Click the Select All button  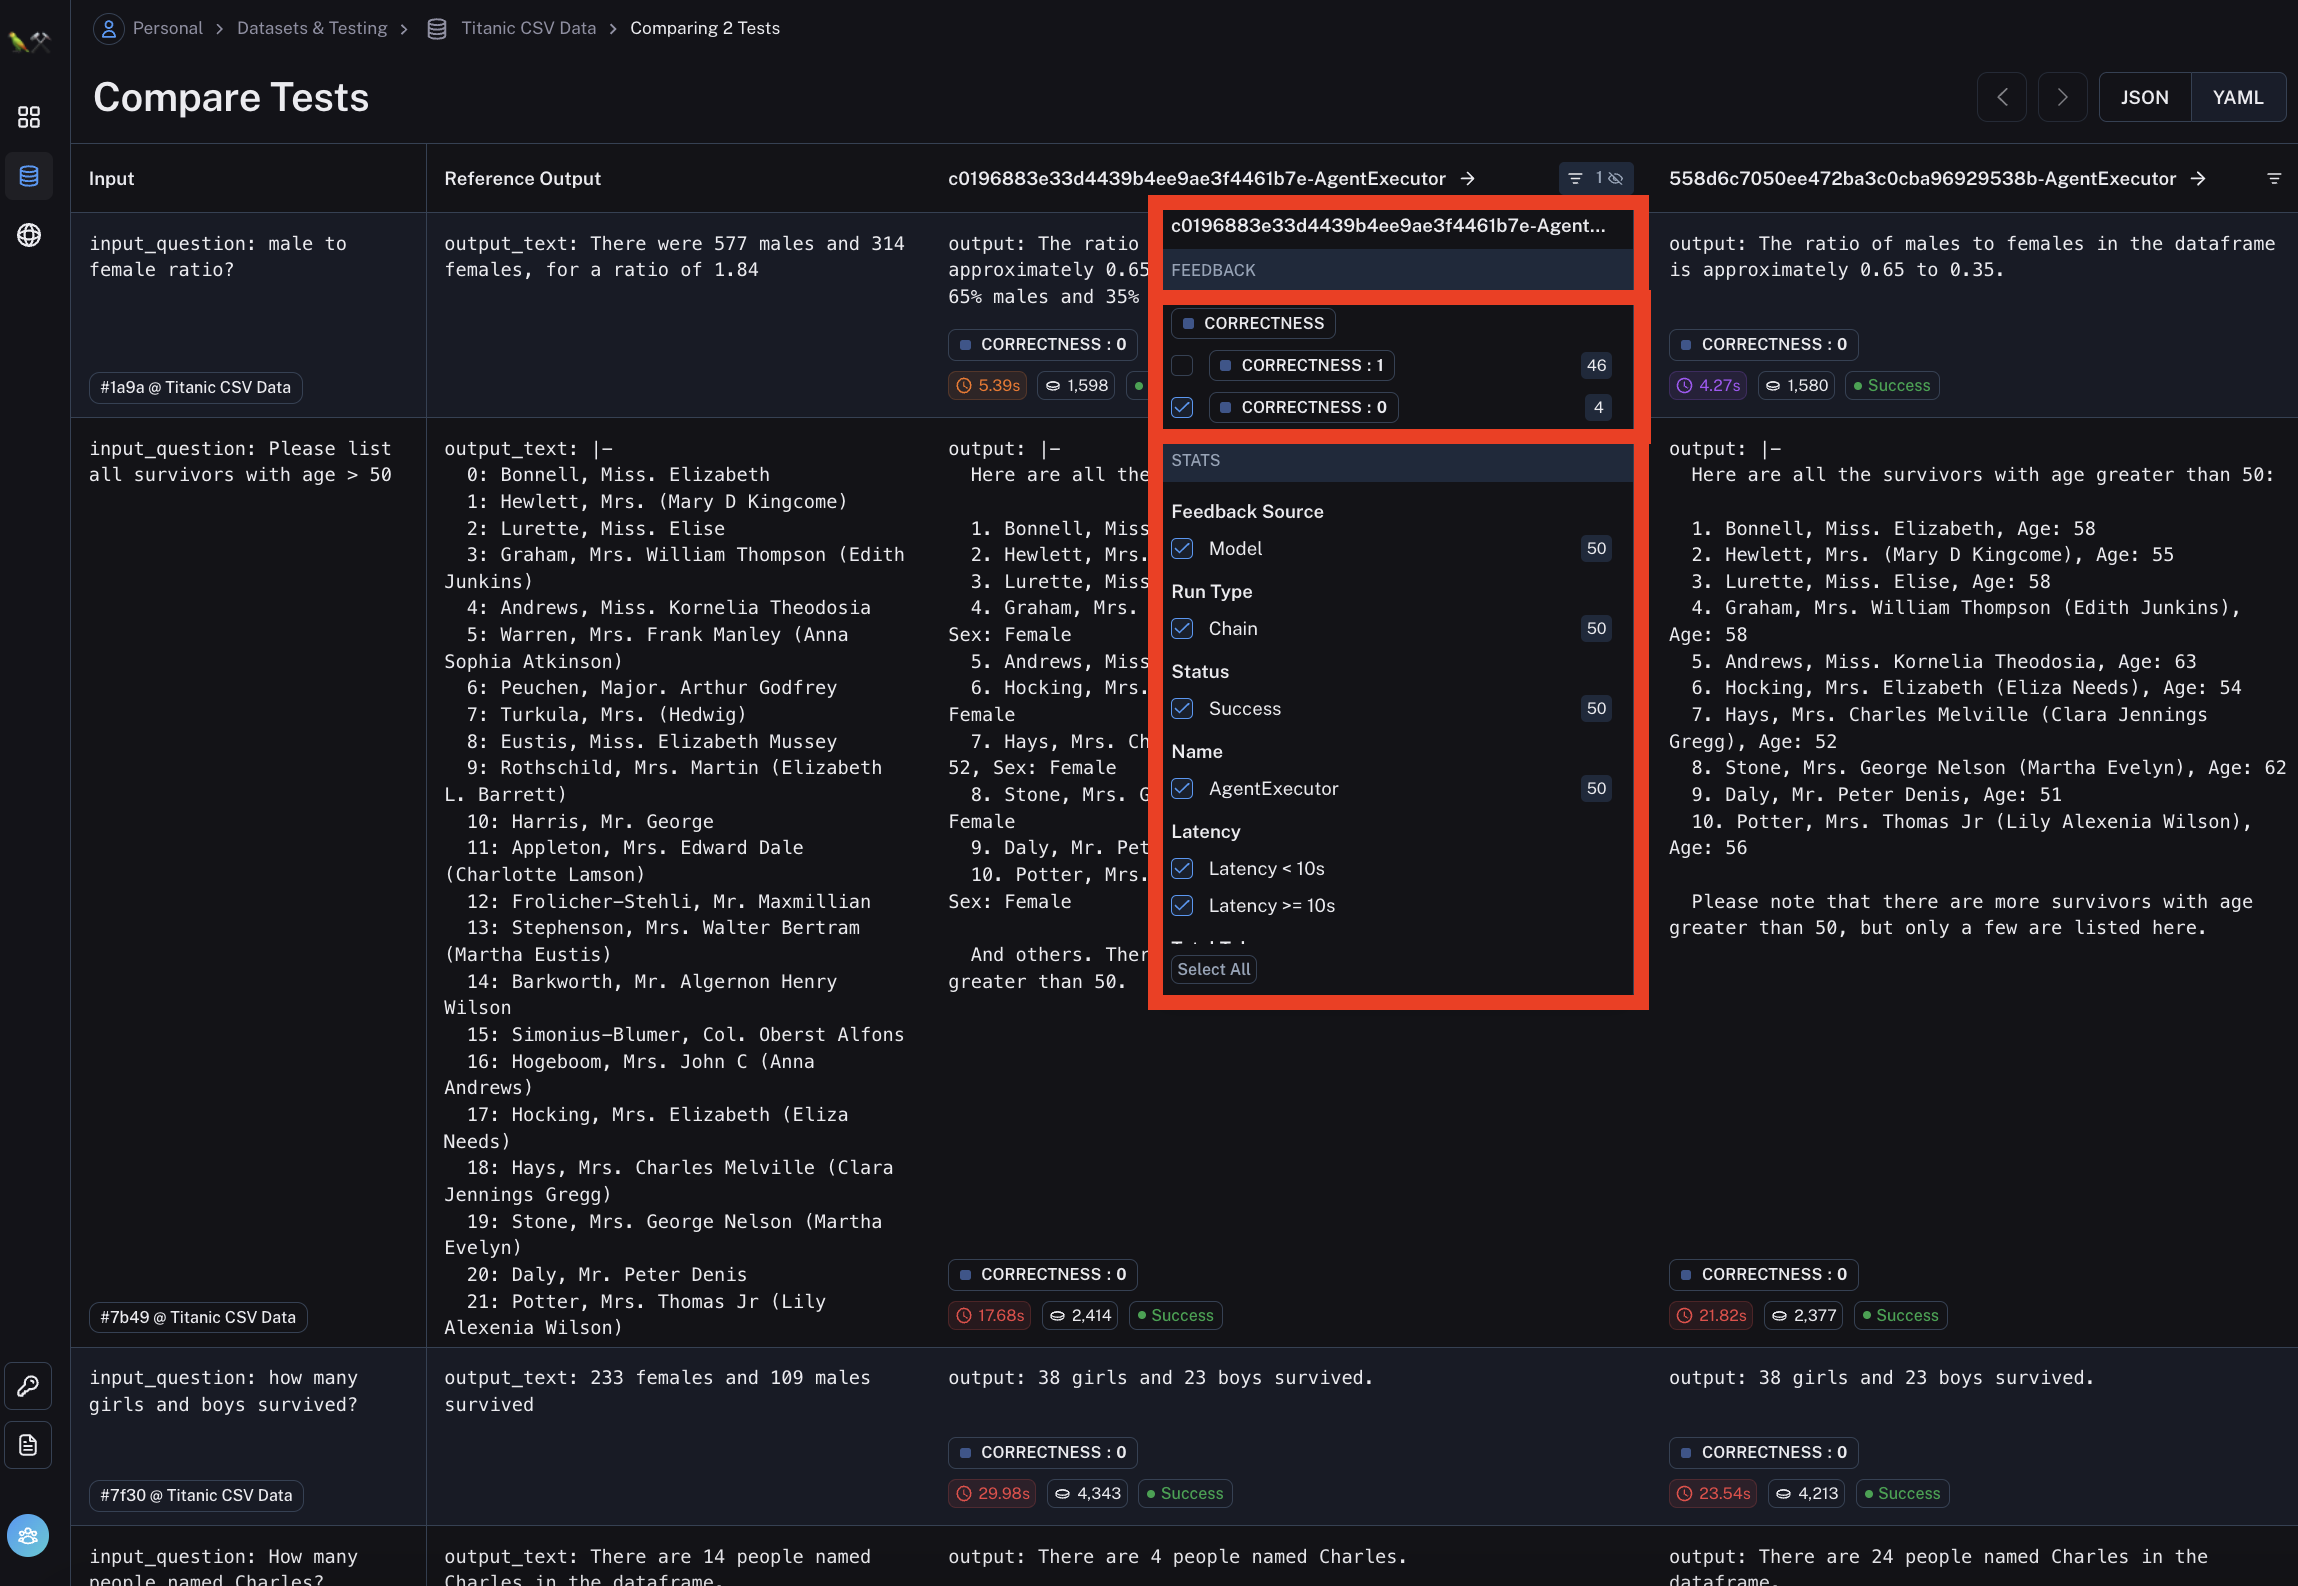(x=1213, y=969)
